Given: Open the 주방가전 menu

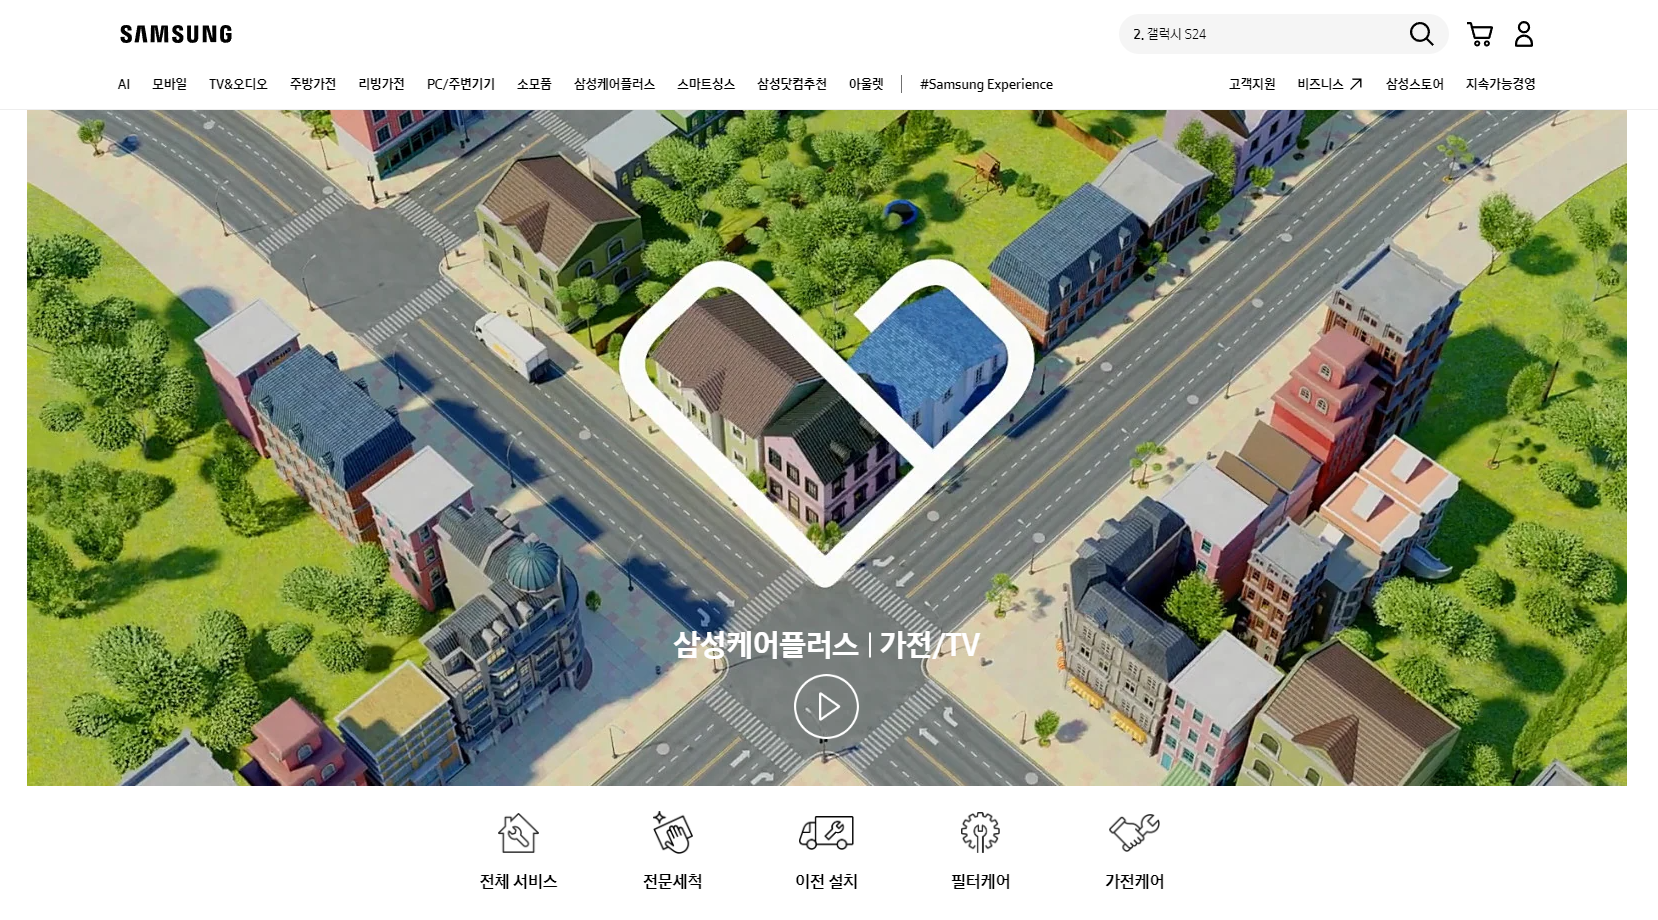Looking at the screenshot, I should click(313, 84).
